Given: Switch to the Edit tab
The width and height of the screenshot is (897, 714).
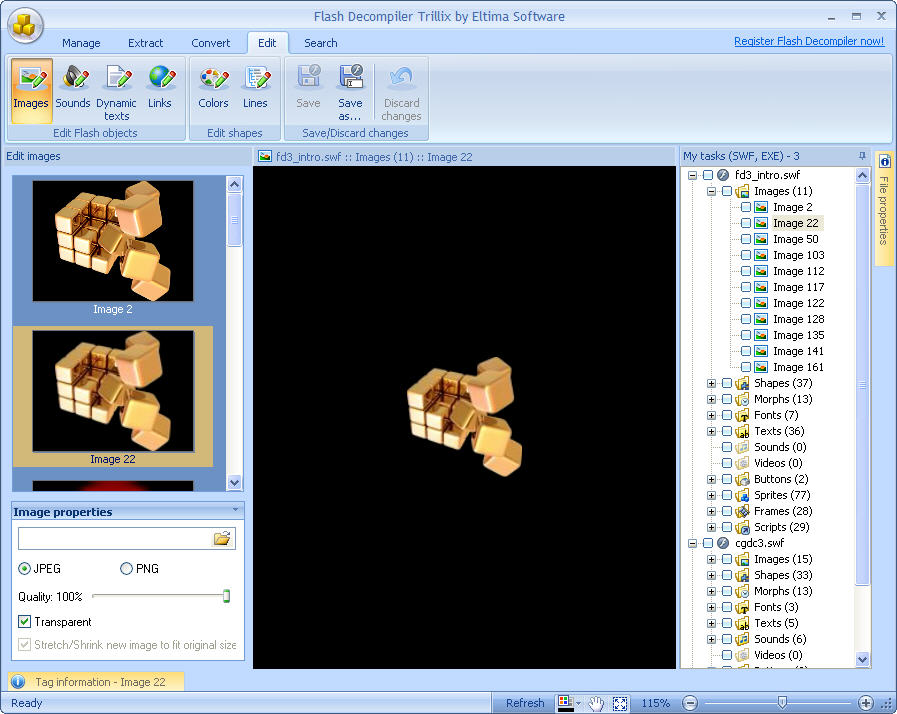Looking at the screenshot, I should click(x=267, y=43).
